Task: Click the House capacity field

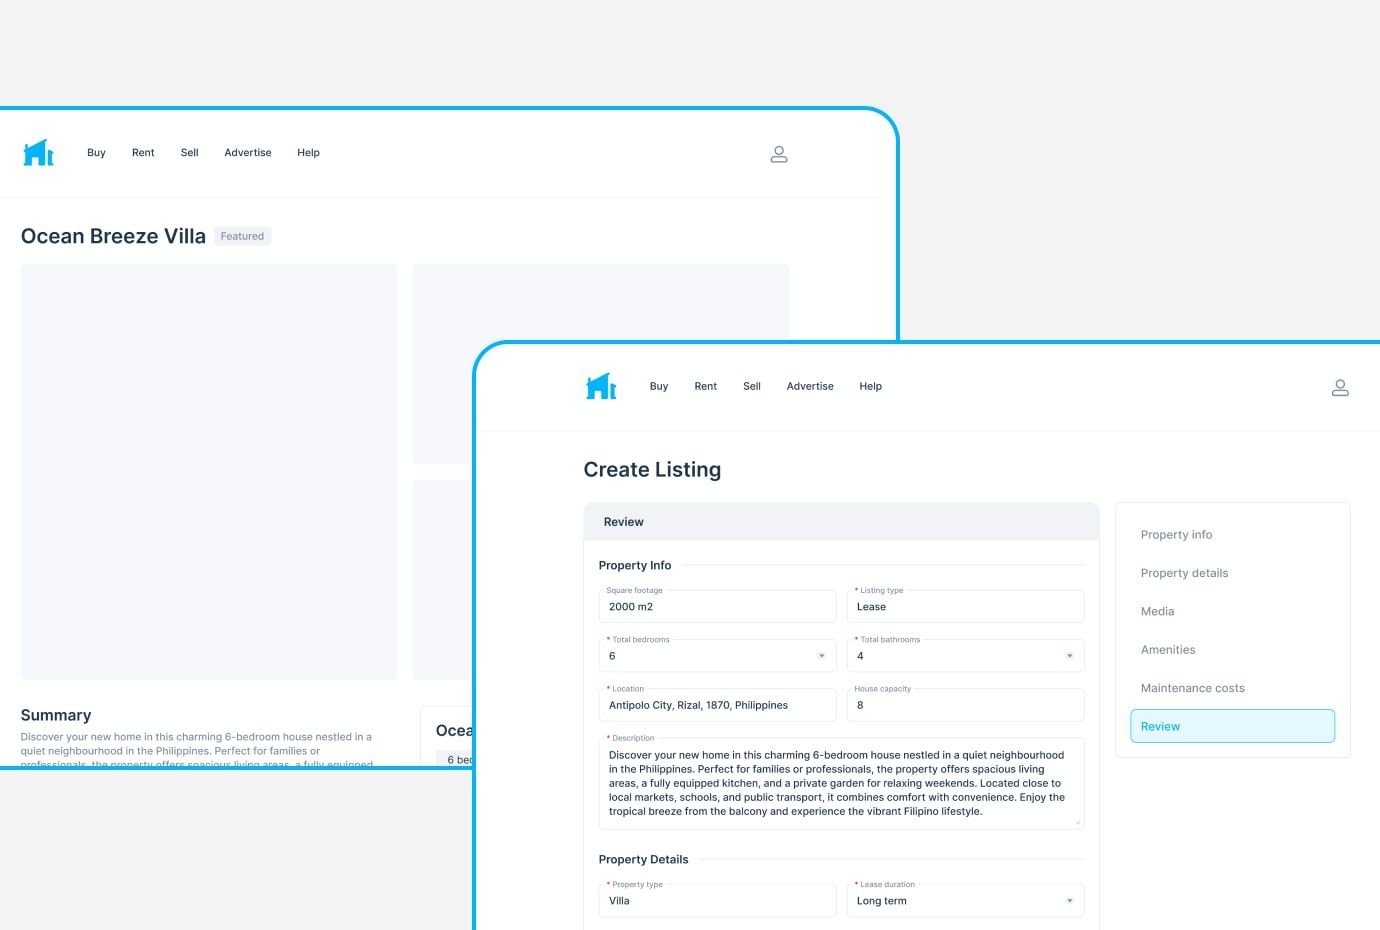Action: pos(966,705)
